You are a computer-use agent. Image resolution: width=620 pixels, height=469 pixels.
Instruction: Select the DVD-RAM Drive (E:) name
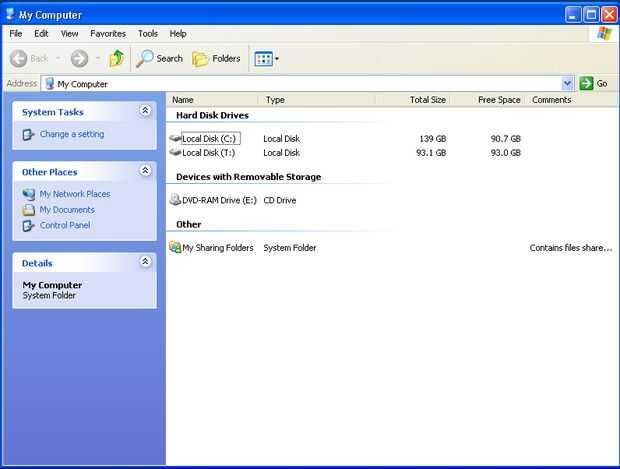(x=219, y=200)
